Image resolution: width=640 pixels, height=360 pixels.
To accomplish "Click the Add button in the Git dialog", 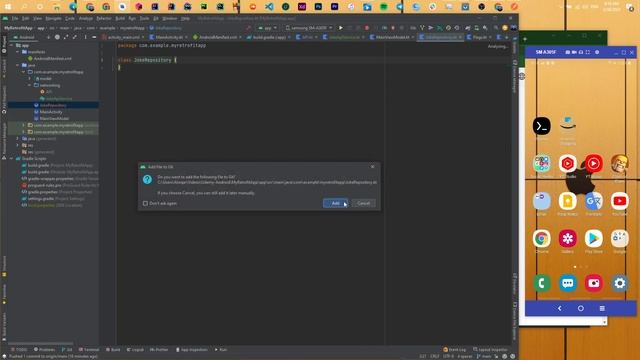I will click(335, 203).
